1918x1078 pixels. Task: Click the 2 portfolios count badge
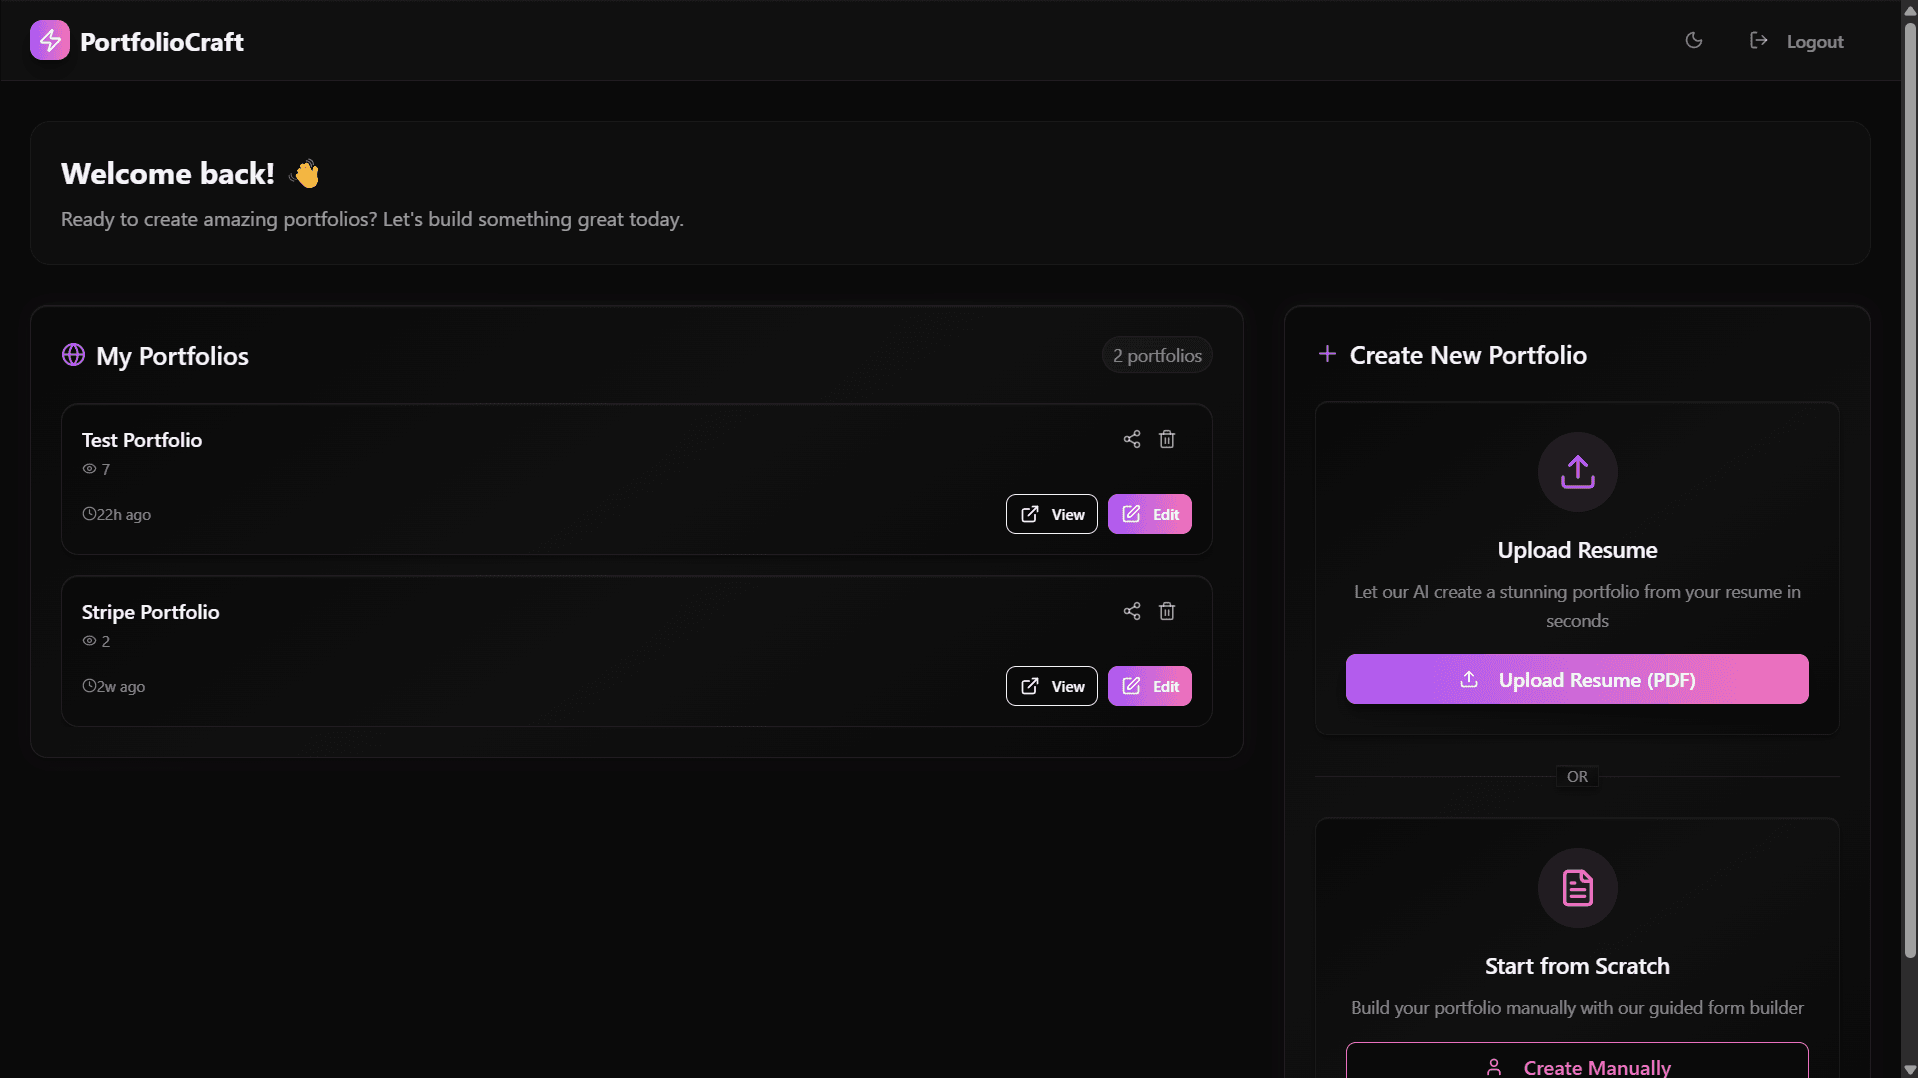[1157, 355]
